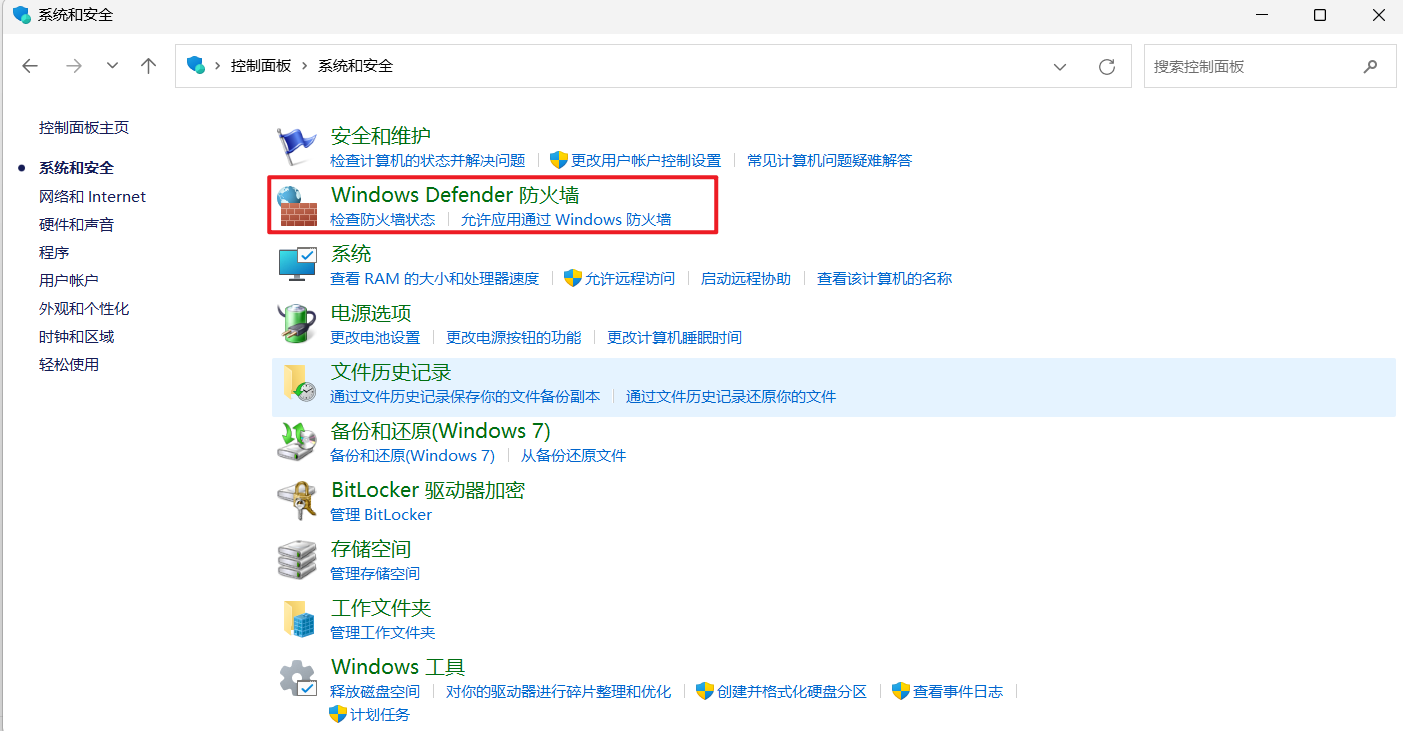
Task: Click 管理存储空间 link
Action: (375, 573)
